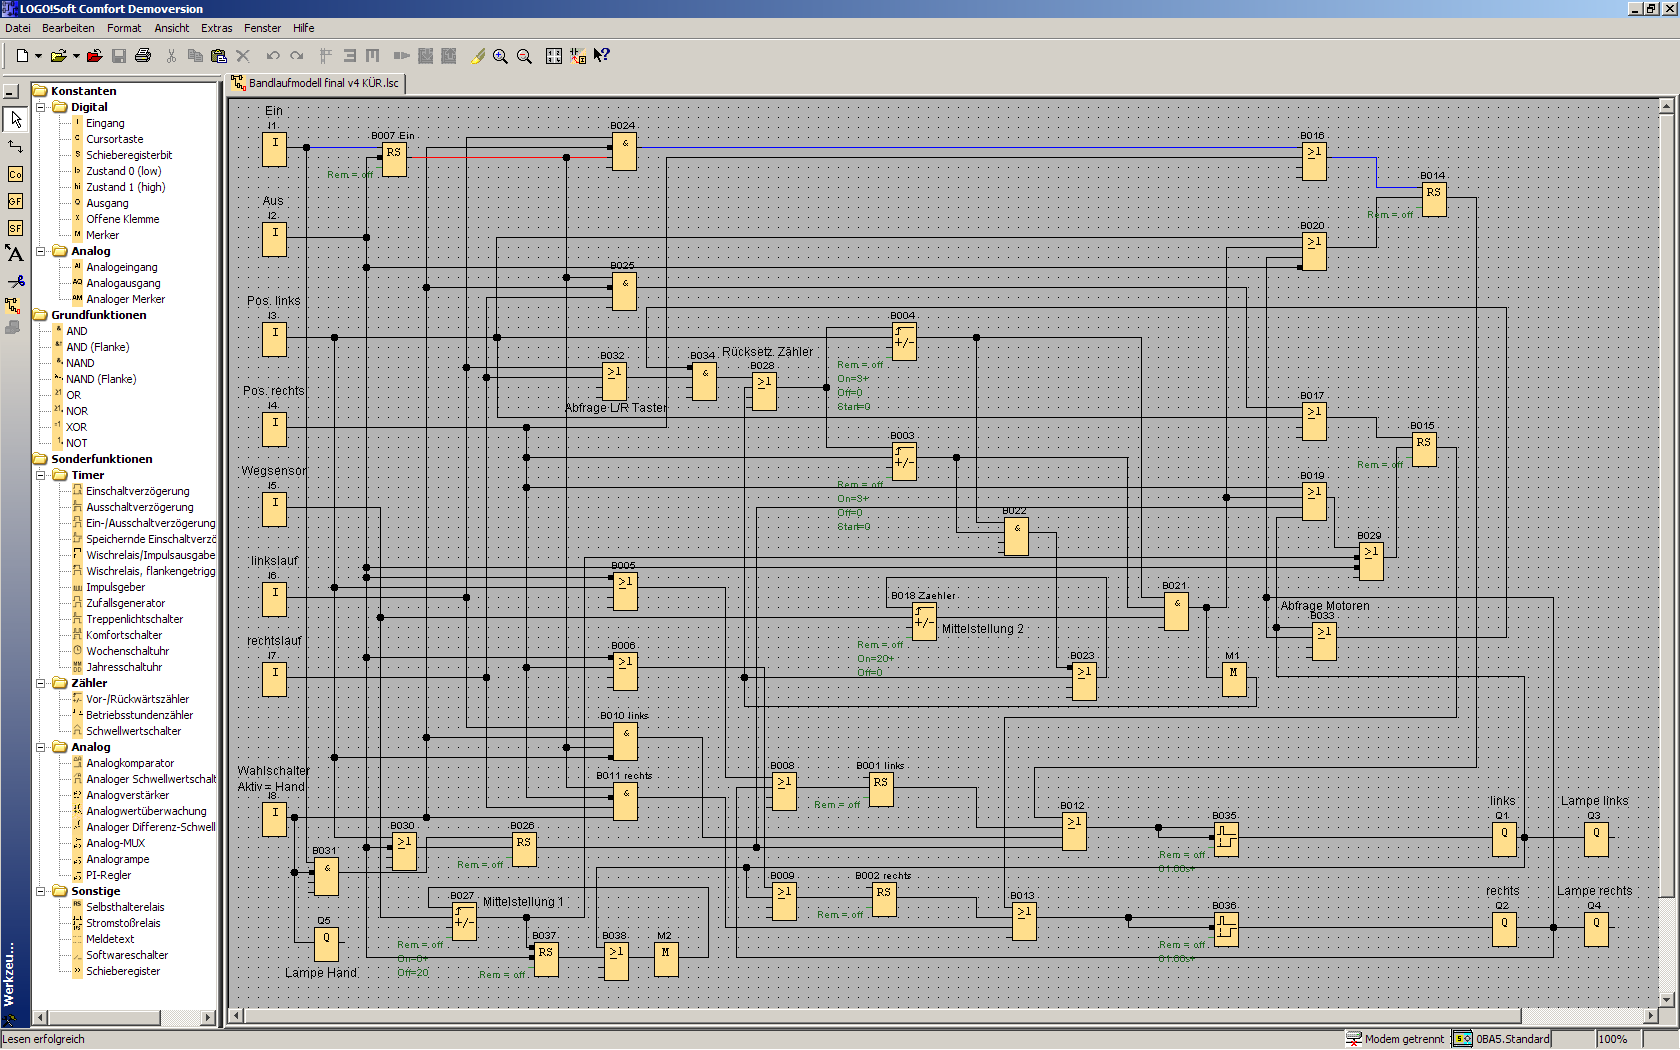Activate the selection arrow tool
The width and height of the screenshot is (1680, 1050).
tap(15, 119)
